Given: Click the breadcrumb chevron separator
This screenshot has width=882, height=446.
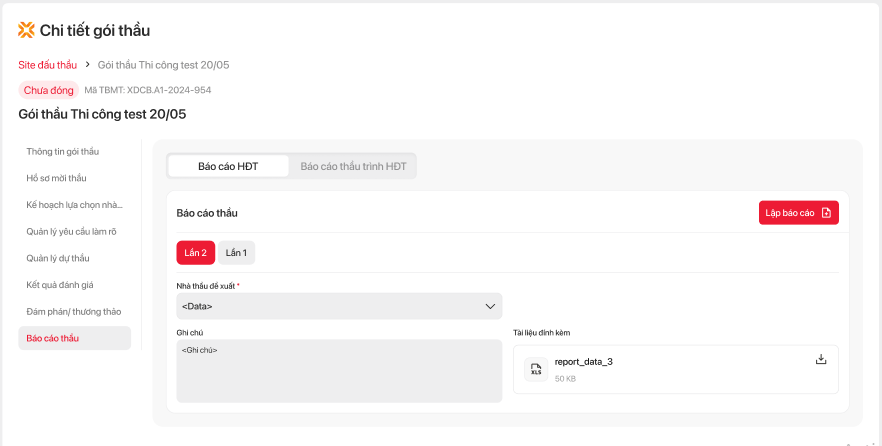Looking at the screenshot, I should [x=87, y=65].
